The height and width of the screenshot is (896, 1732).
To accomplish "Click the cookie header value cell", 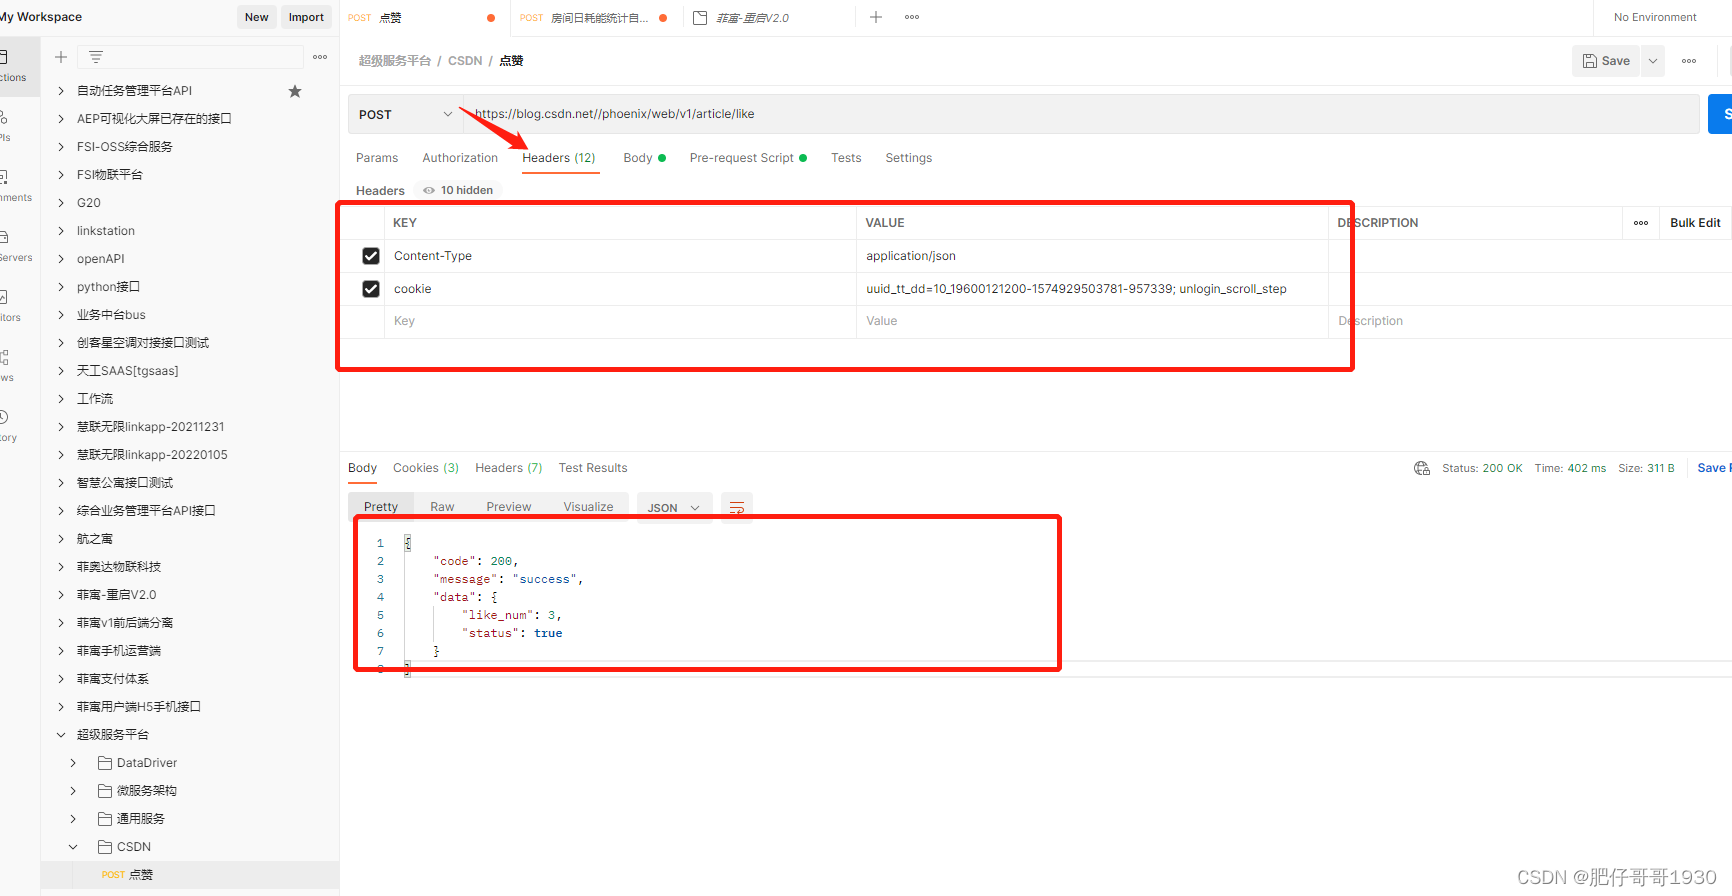I will 1092,289.
